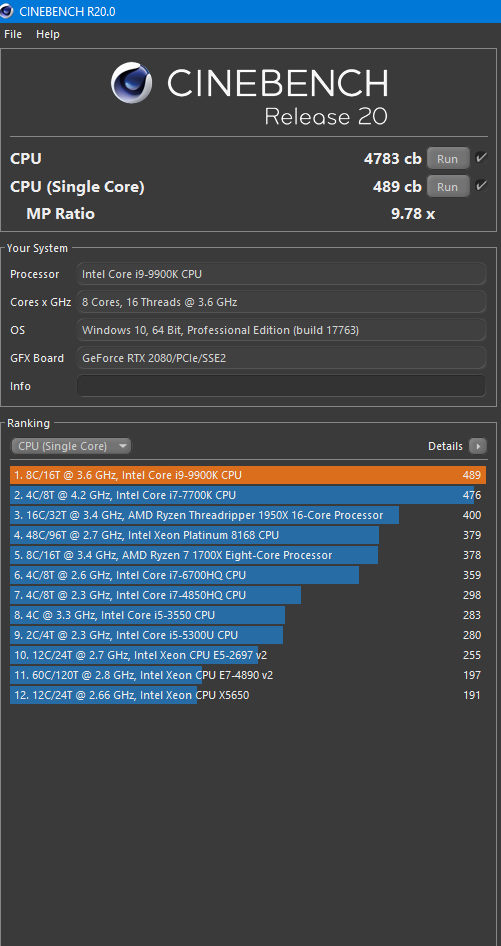Click the Info text field
Image resolution: width=501 pixels, height=946 pixels.
281,386
